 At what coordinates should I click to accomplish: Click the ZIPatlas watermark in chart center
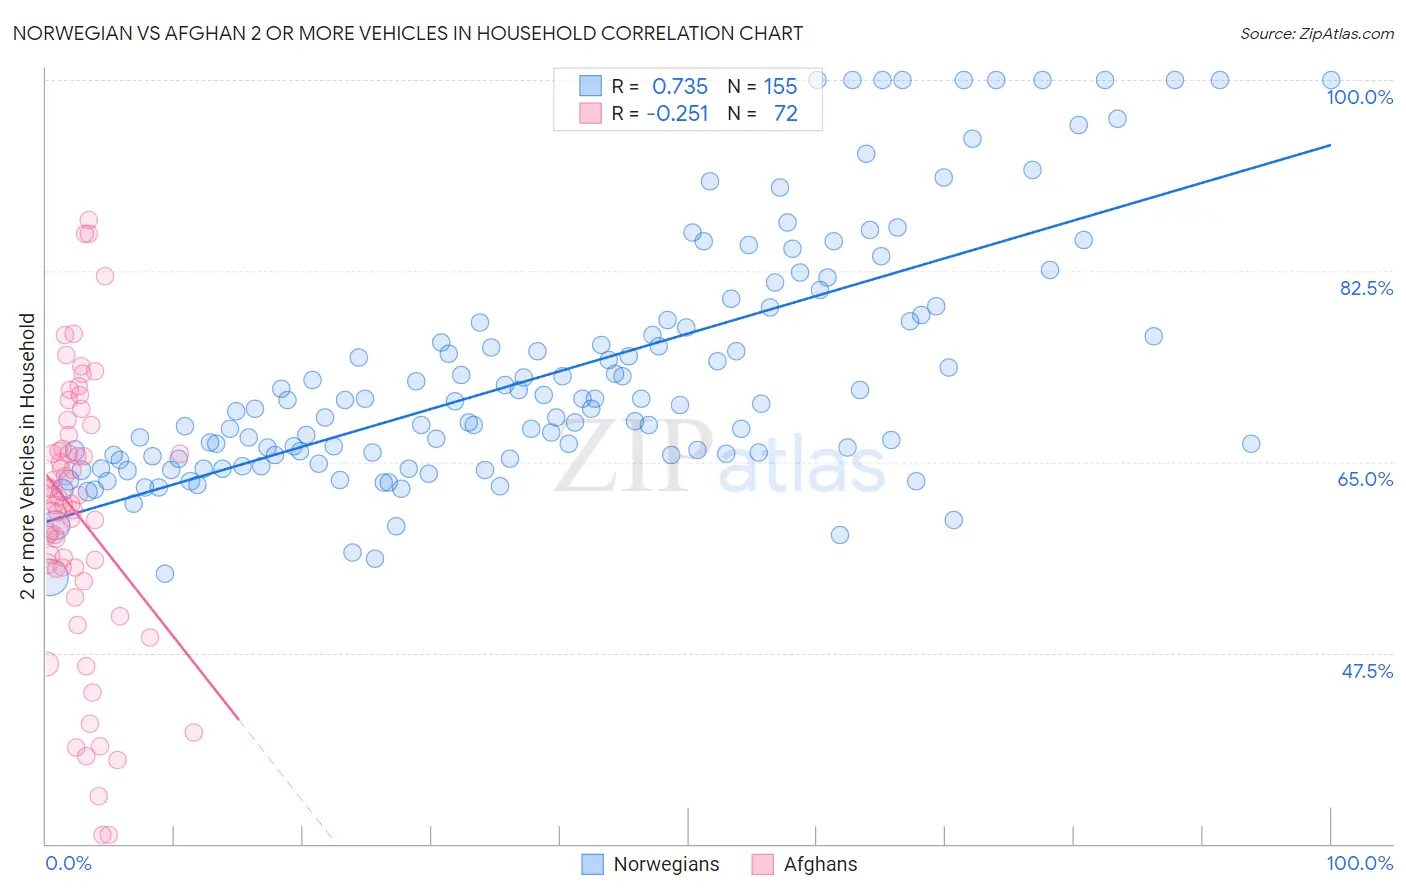point(720,460)
